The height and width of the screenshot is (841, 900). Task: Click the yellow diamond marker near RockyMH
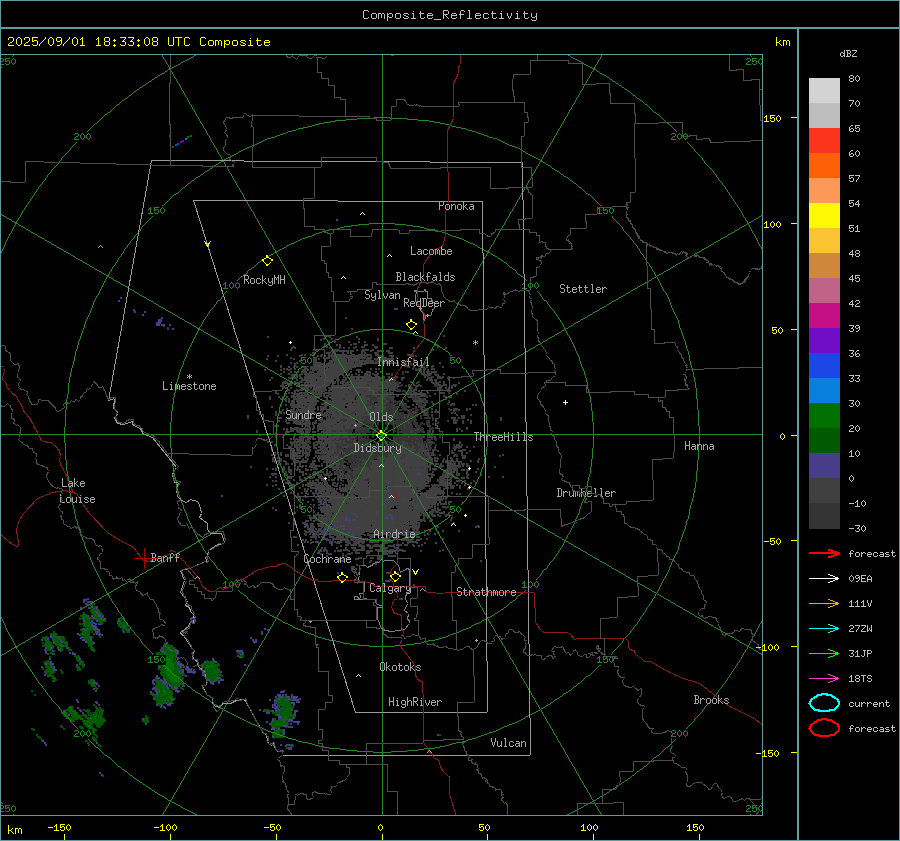267,261
